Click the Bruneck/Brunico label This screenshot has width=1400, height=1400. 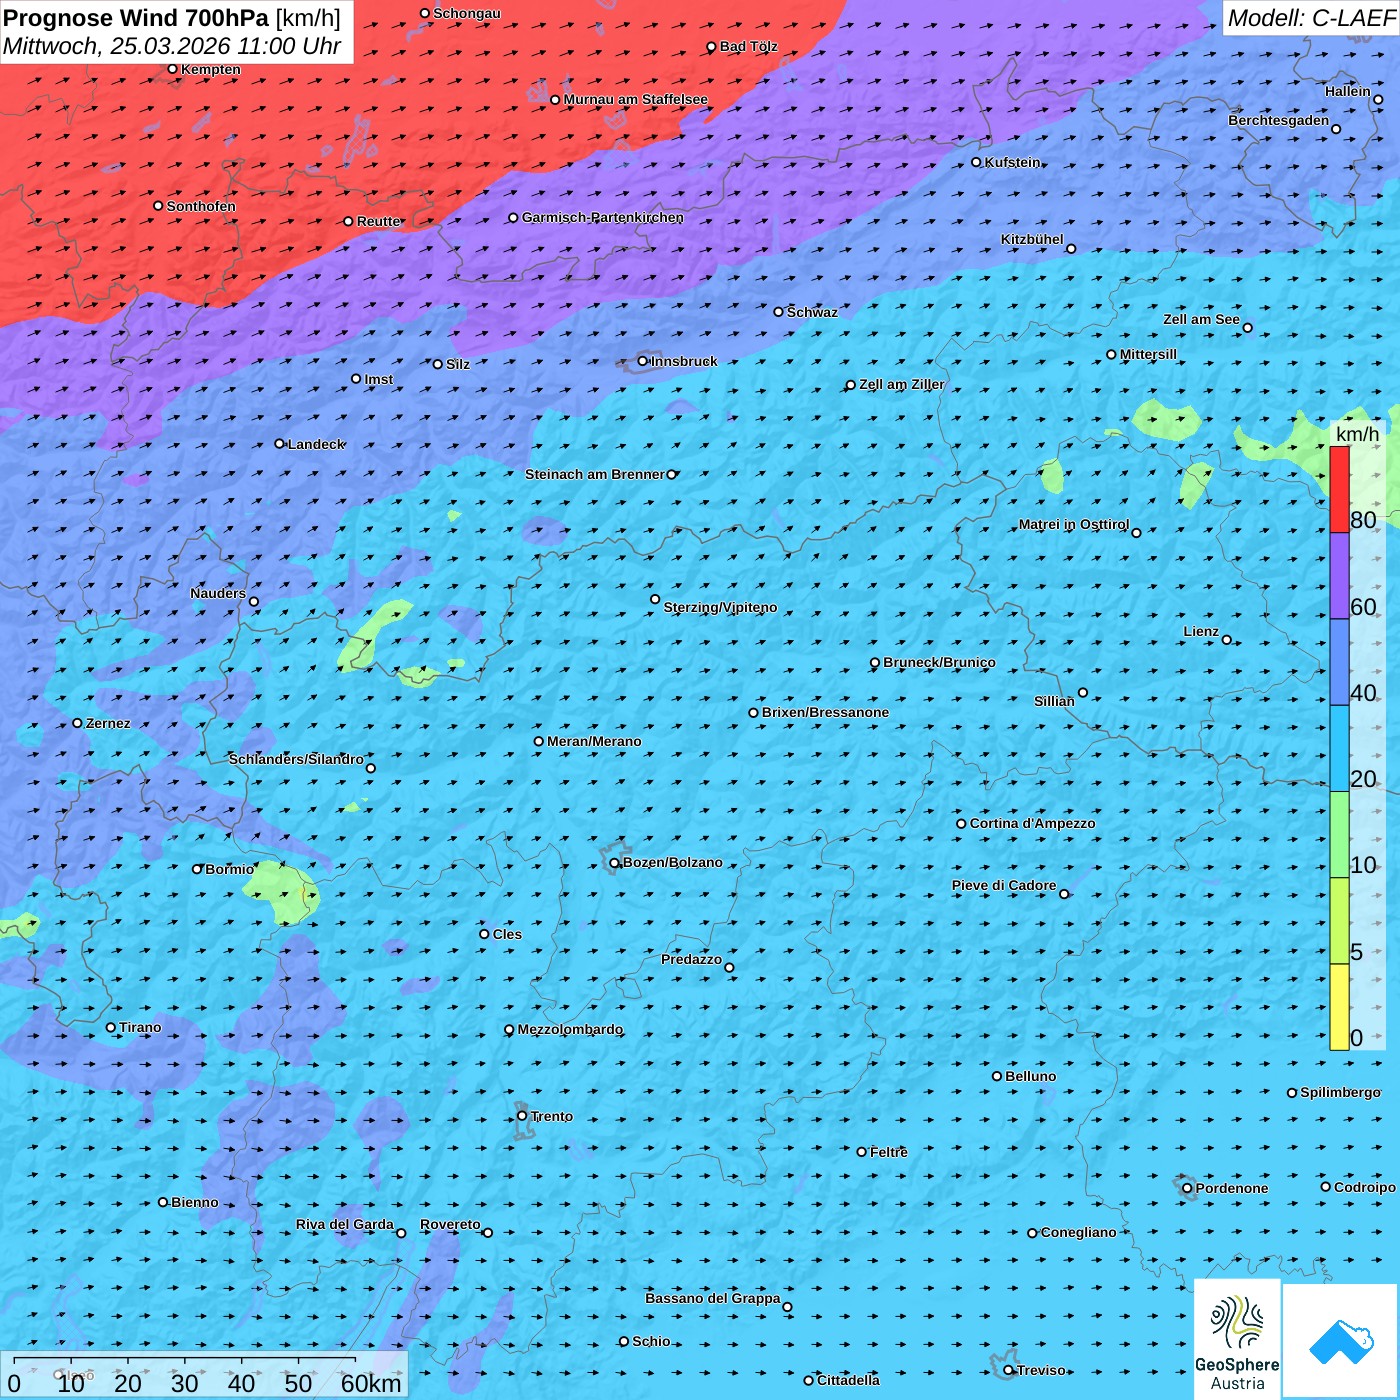[939, 662]
